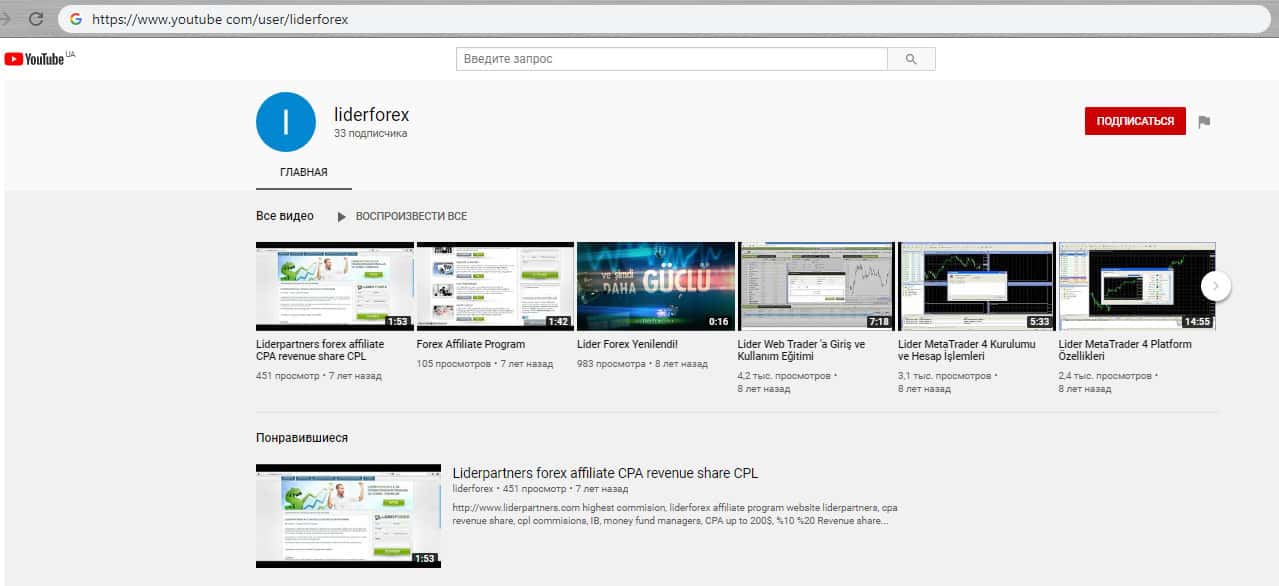
Task: Open Lider Web Trader video thumbnail
Action: (x=816, y=286)
